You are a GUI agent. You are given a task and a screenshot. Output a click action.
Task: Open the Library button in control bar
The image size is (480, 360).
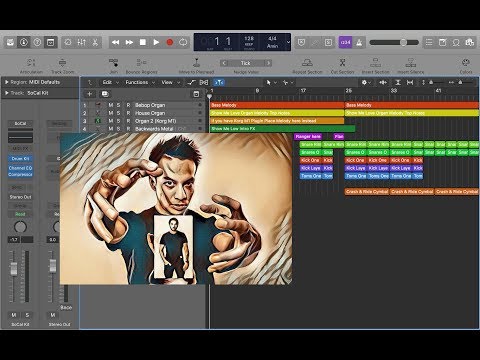click(x=10, y=42)
